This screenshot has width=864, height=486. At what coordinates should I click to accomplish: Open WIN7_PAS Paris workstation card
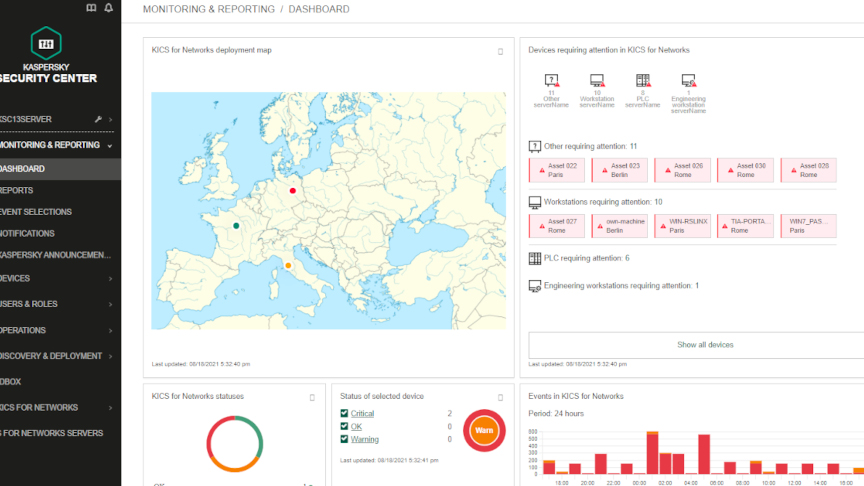click(x=808, y=226)
